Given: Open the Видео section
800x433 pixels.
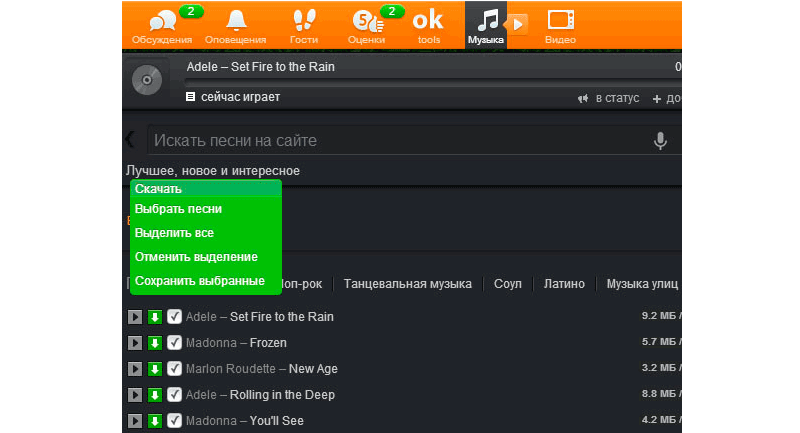Looking at the screenshot, I should tap(560, 27).
